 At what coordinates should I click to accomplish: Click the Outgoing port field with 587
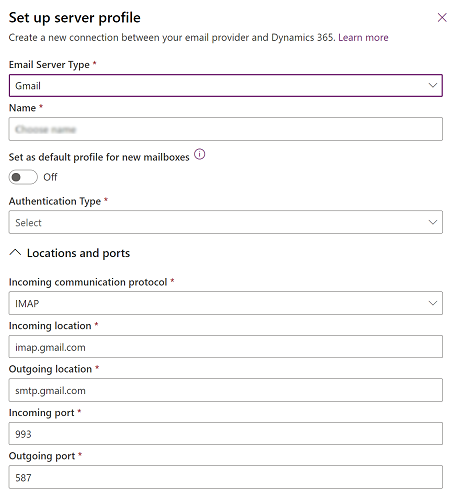pyautogui.click(x=226, y=477)
